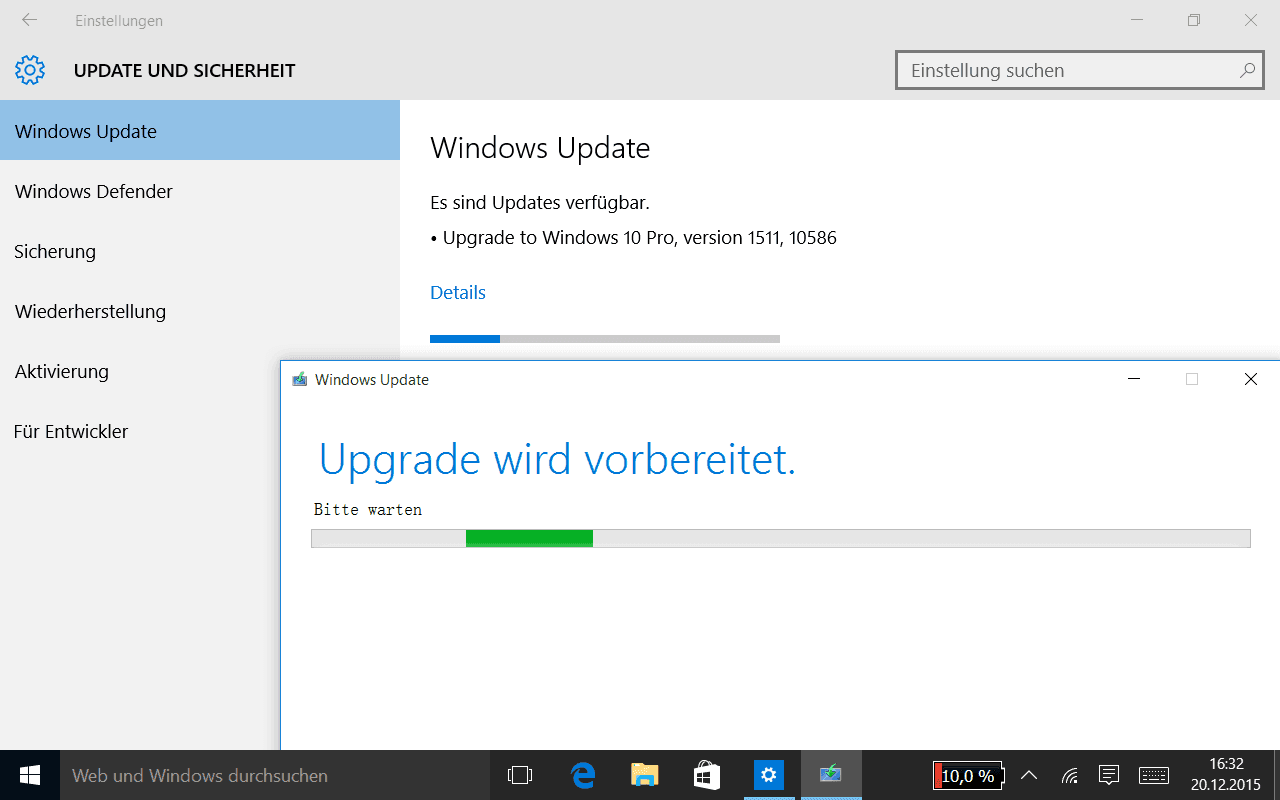Click the UPDATE UND SICHERHEIT title
Image resolution: width=1280 pixels, height=800 pixels.
[x=185, y=71]
